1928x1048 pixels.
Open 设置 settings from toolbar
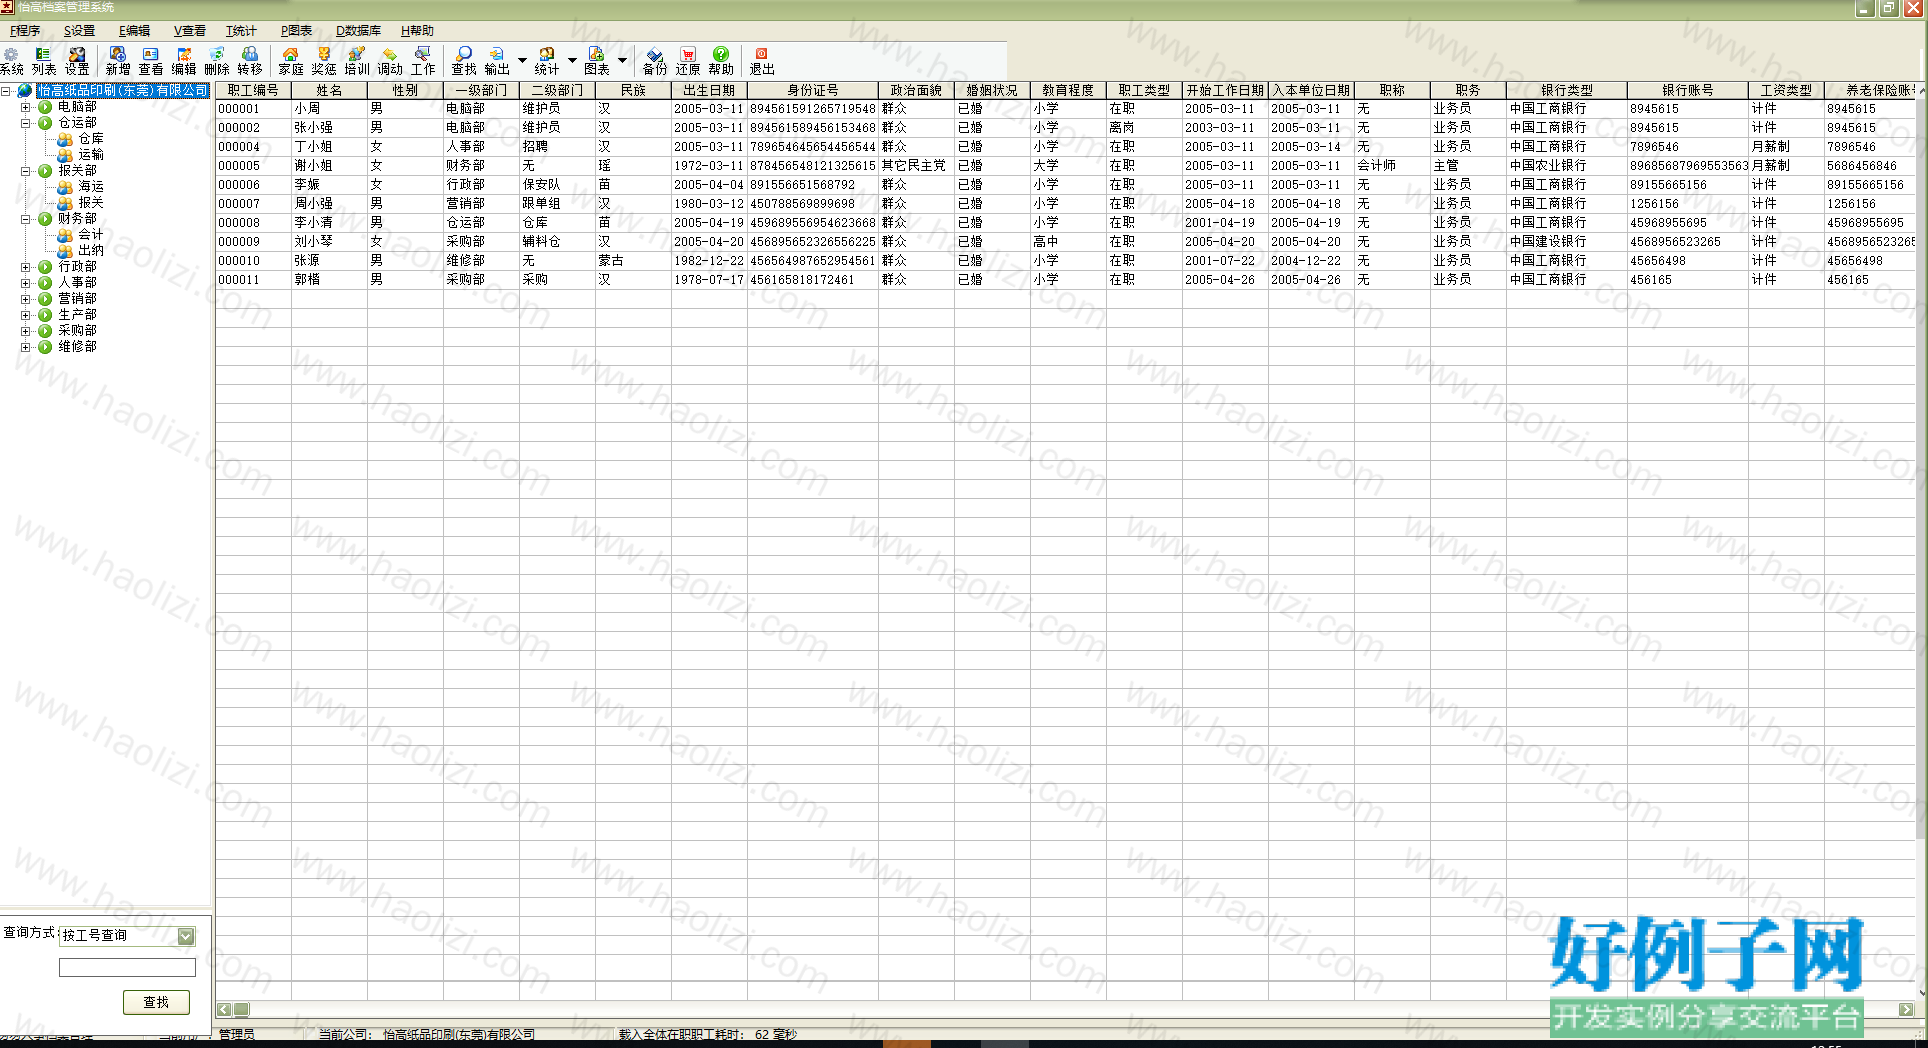tap(77, 61)
